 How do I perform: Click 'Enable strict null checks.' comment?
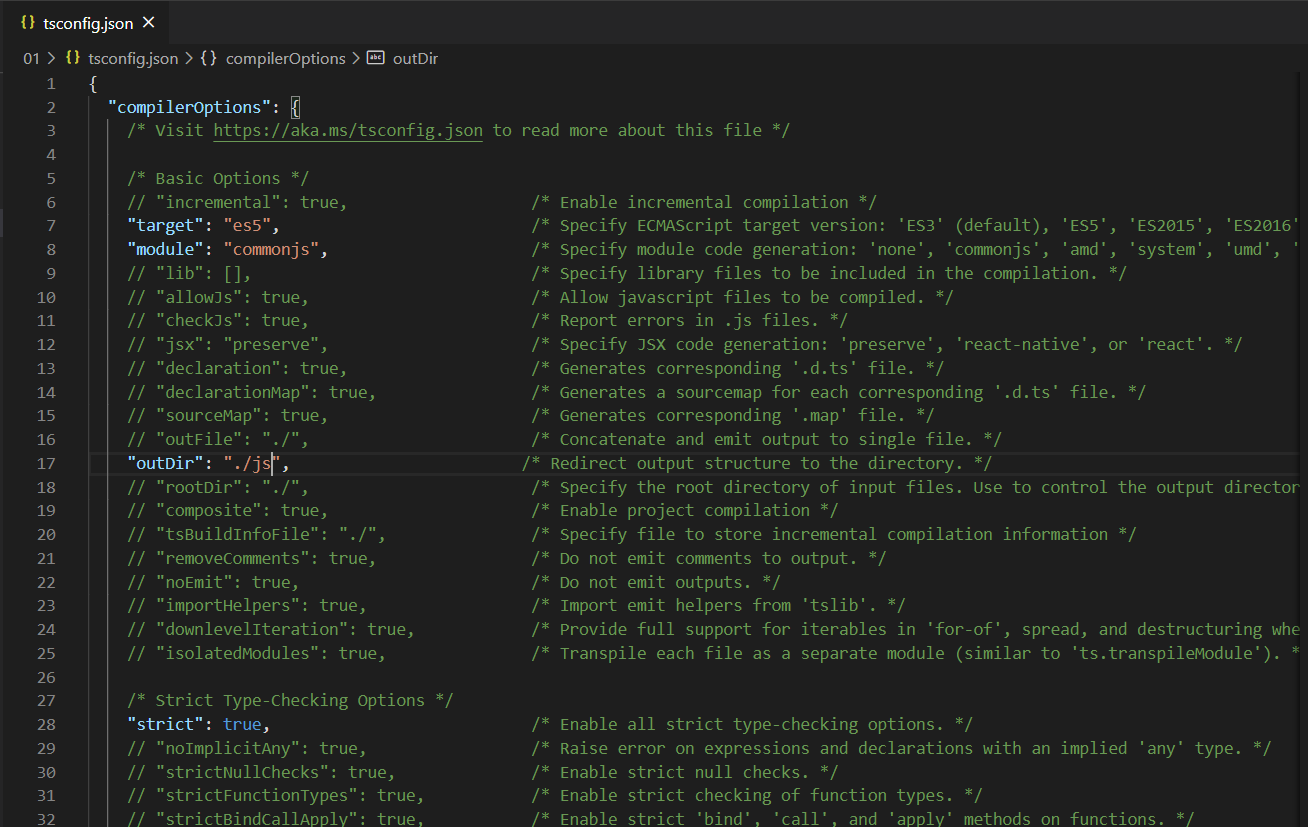coord(685,772)
